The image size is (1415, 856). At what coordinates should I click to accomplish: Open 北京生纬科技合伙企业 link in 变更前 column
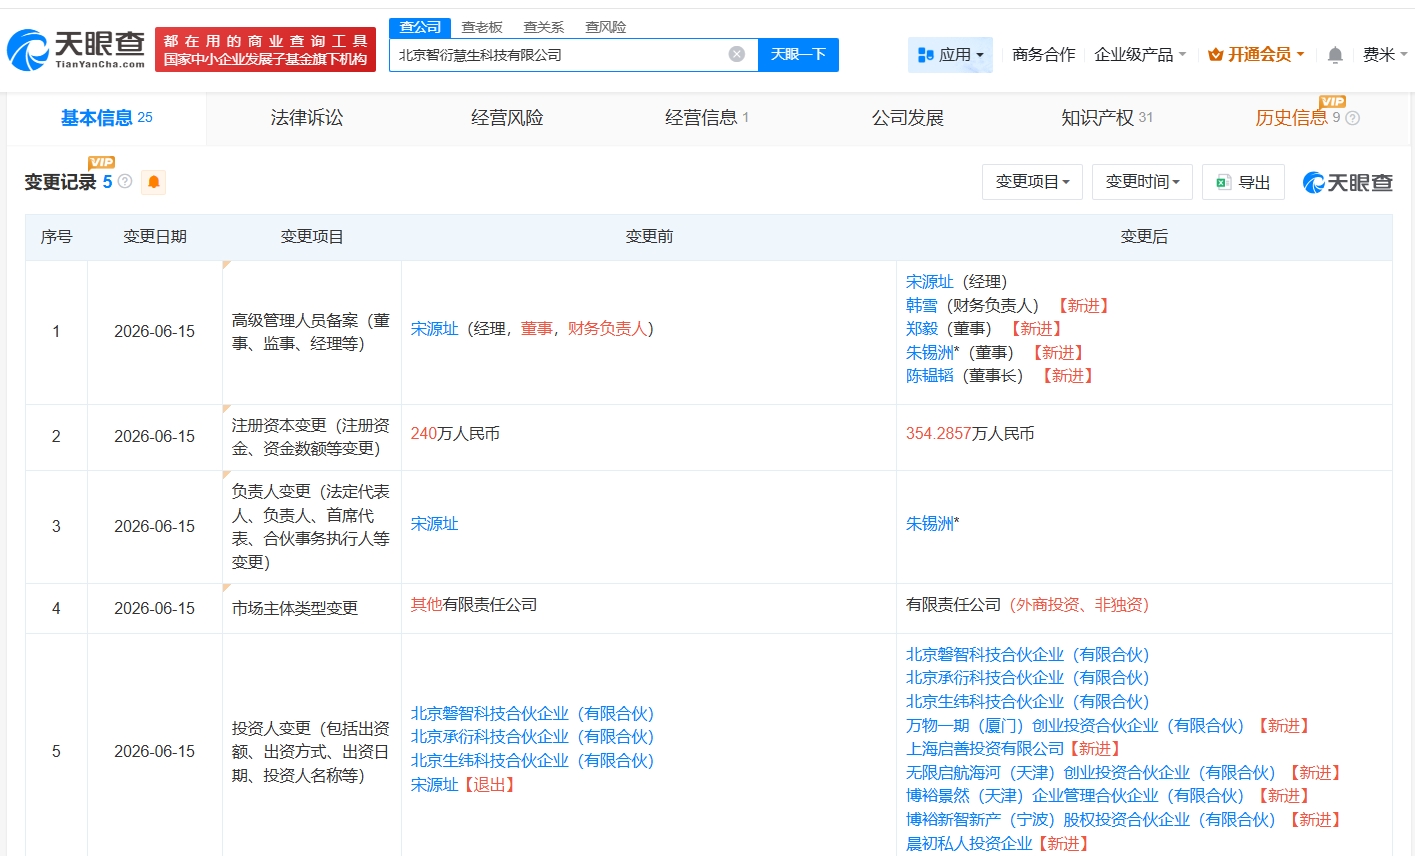pos(532,761)
